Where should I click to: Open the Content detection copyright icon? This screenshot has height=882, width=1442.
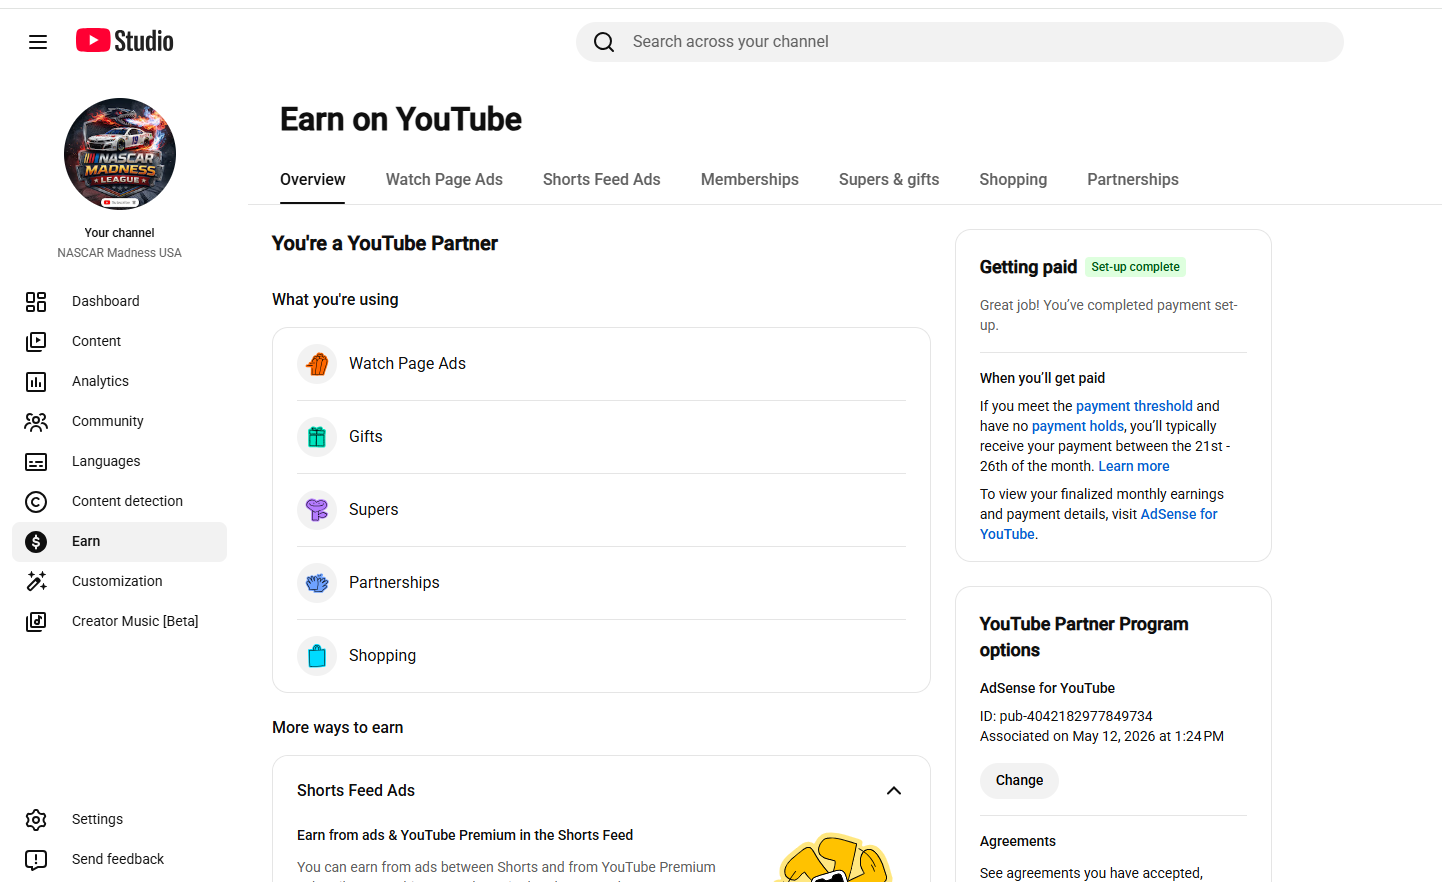(x=36, y=502)
